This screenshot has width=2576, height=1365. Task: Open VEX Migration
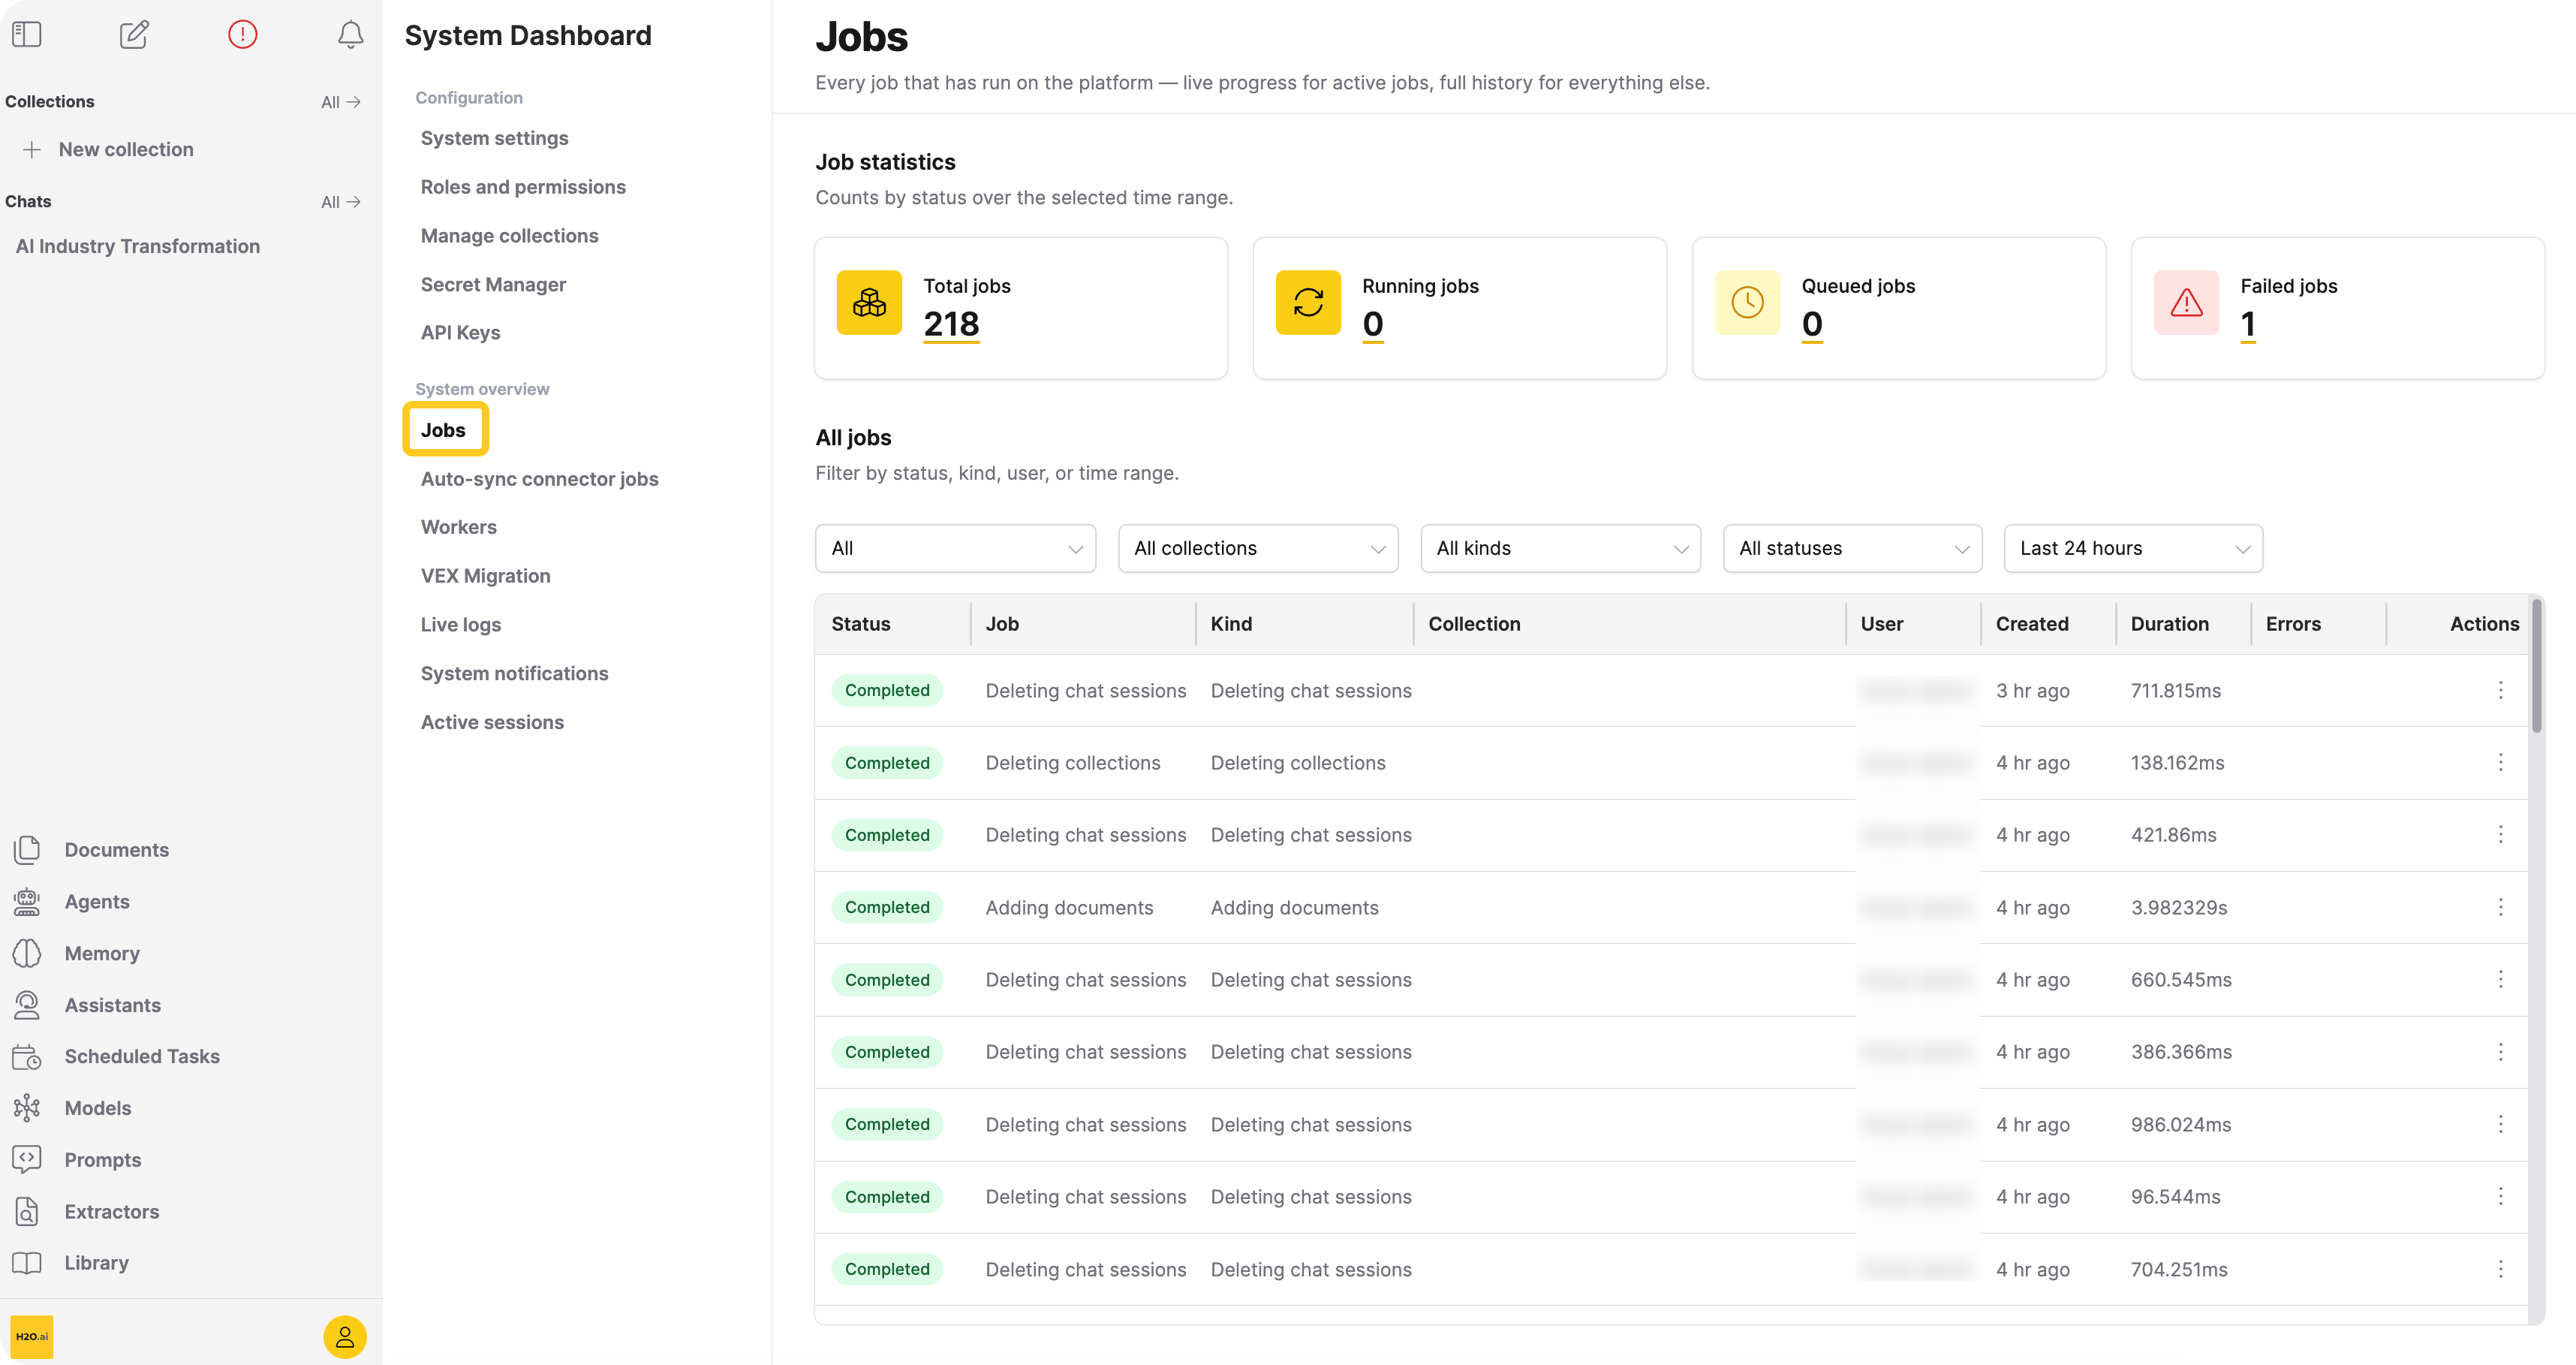pyautogui.click(x=485, y=576)
